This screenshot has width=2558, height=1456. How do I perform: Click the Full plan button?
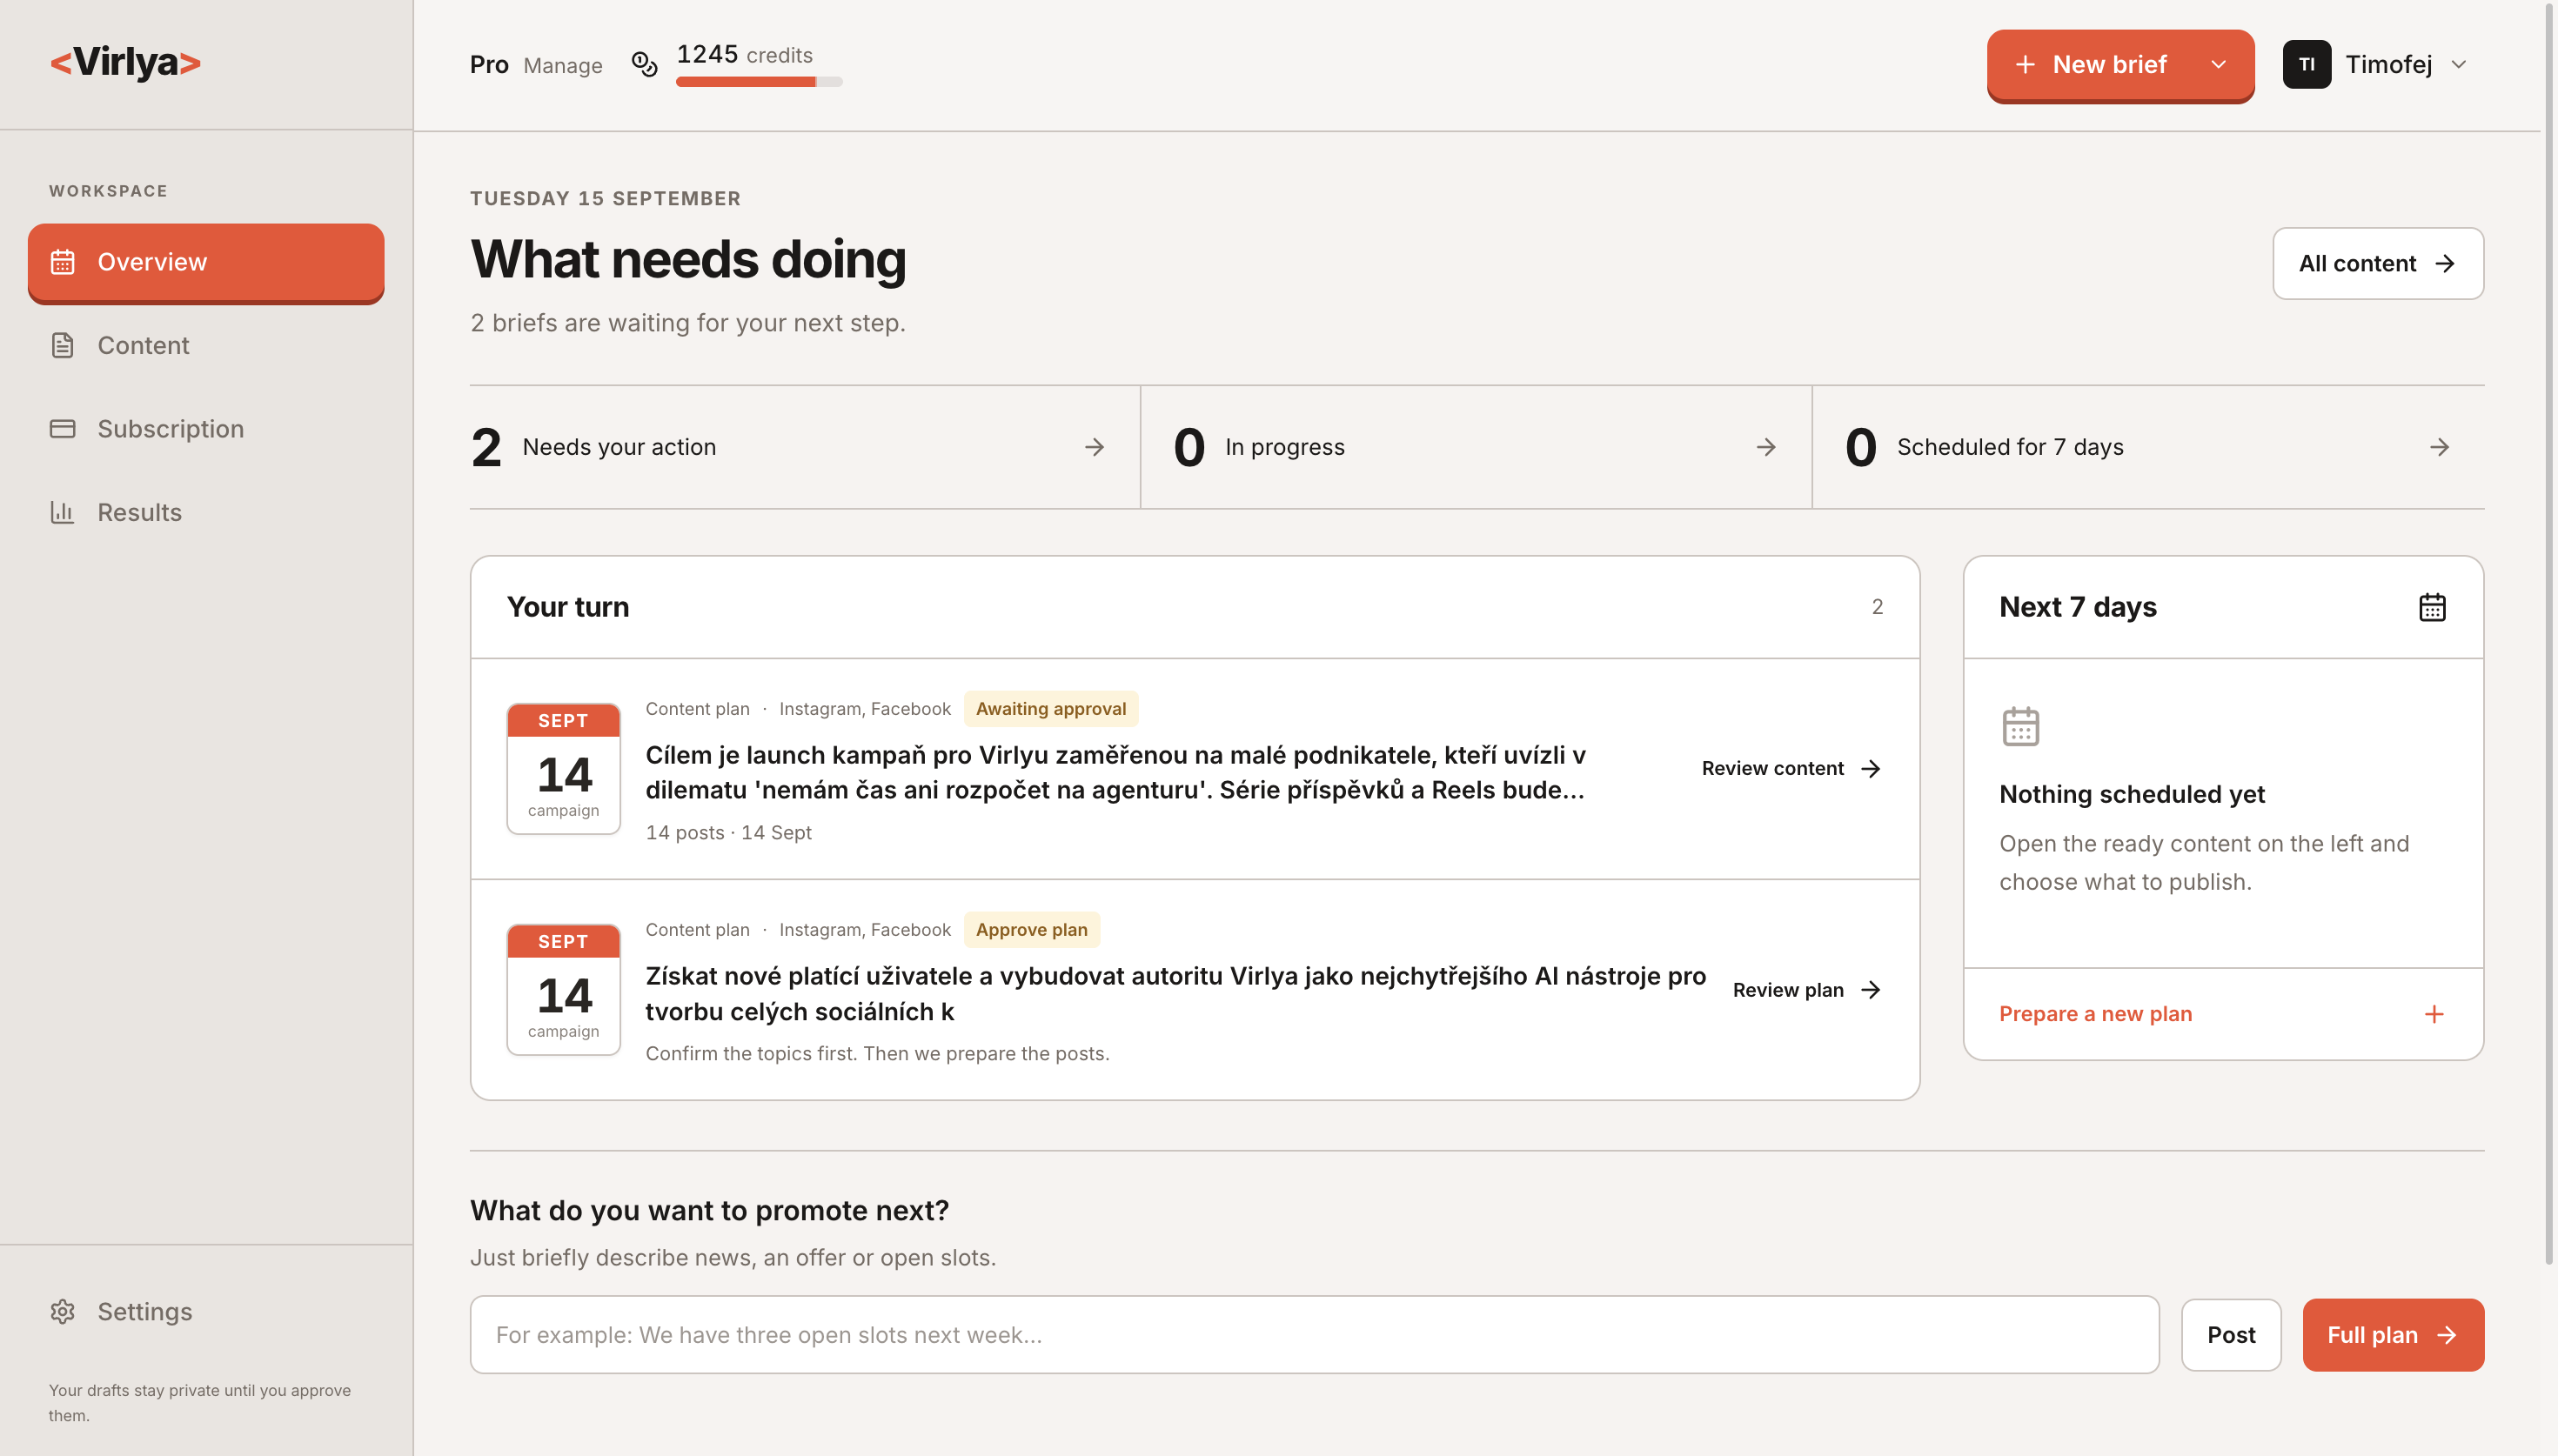click(x=2393, y=1335)
